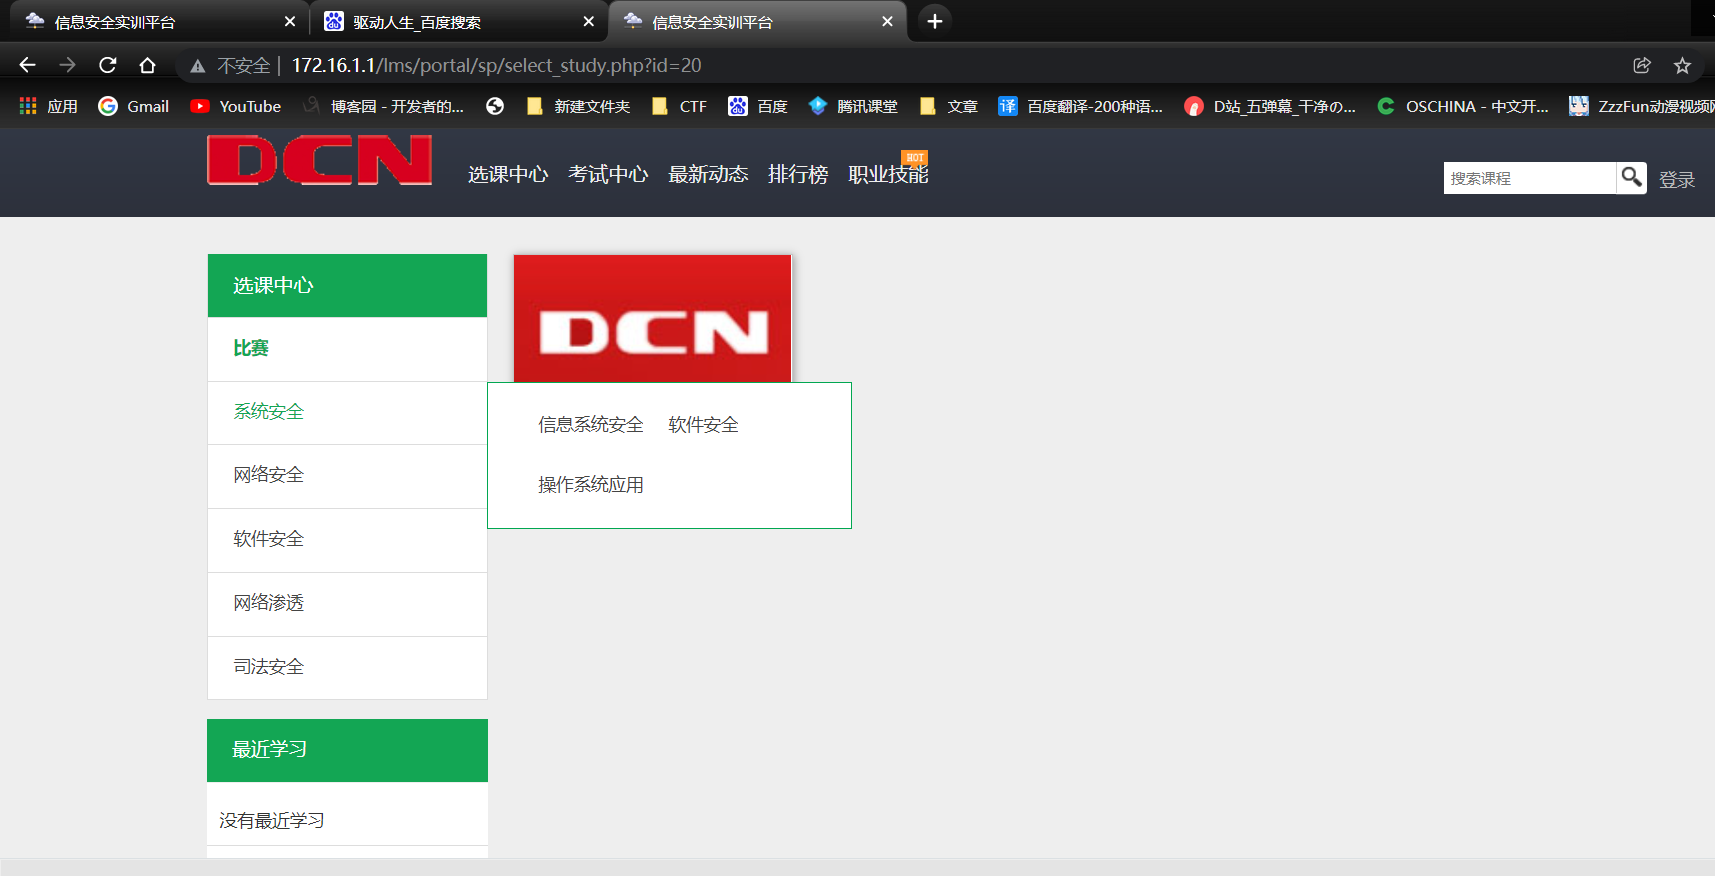
Task: Select 网络安全 in the sidebar
Action: pyautogui.click(x=347, y=476)
